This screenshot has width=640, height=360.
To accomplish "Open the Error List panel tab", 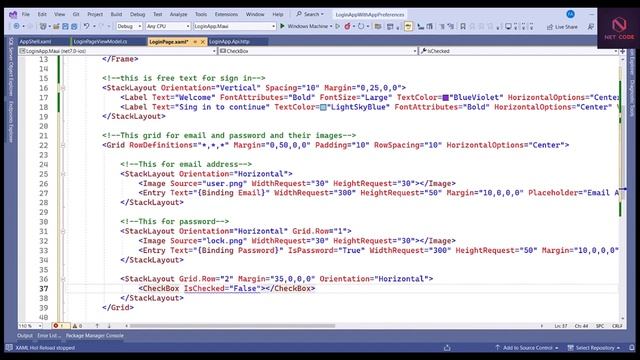I will pyautogui.click(x=49, y=336).
